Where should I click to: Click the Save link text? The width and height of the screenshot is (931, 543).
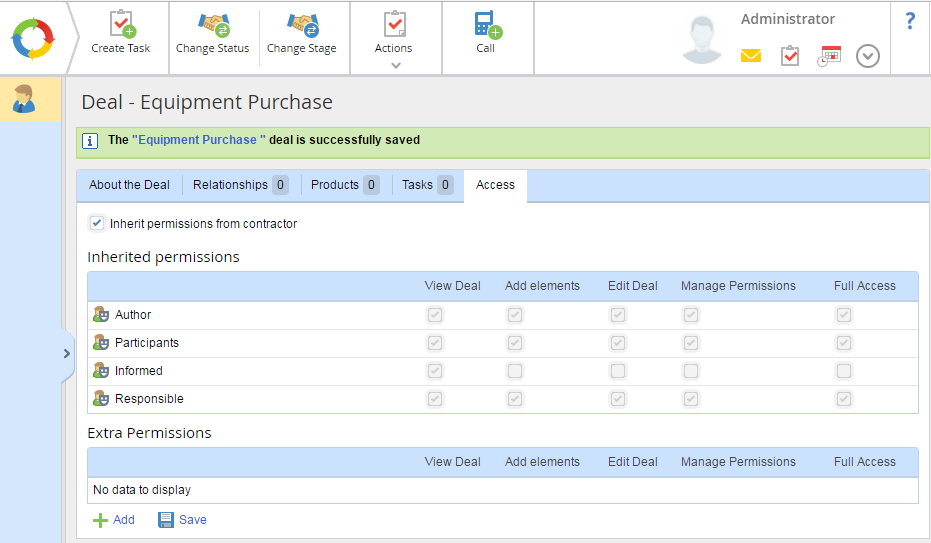click(193, 520)
